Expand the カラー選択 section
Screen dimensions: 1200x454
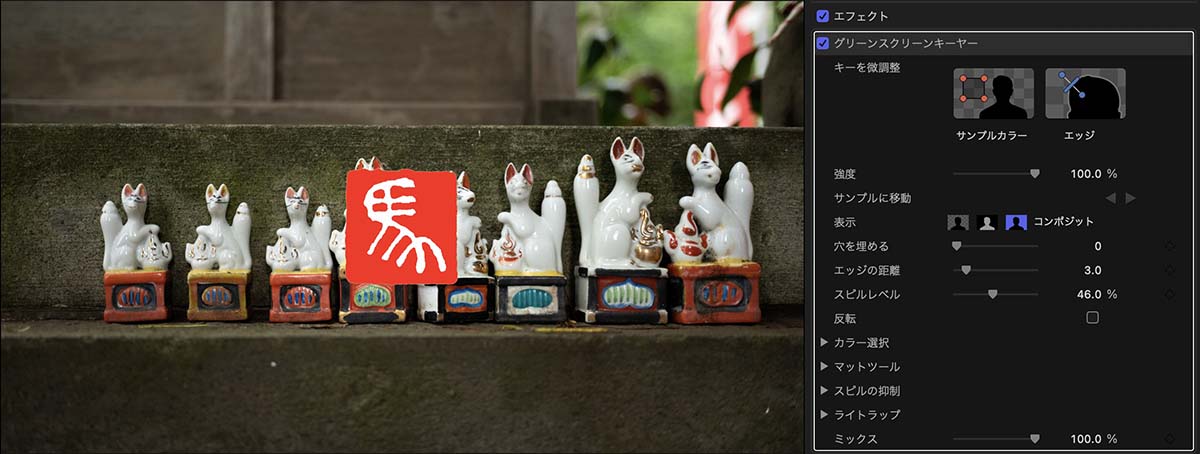click(825, 342)
